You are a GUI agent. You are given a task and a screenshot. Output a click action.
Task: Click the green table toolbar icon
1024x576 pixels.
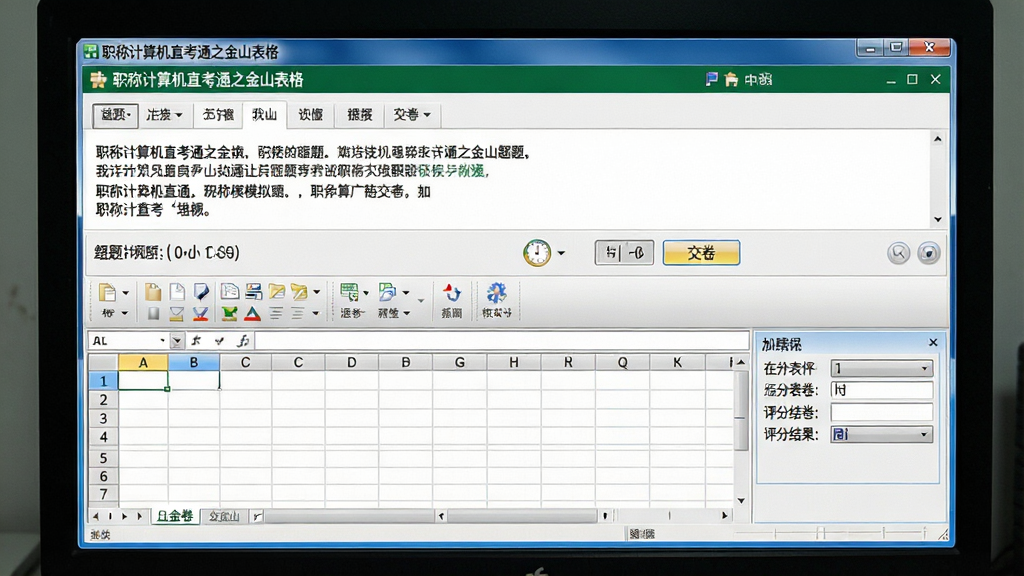pyautogui.click(x=349, y=292)
